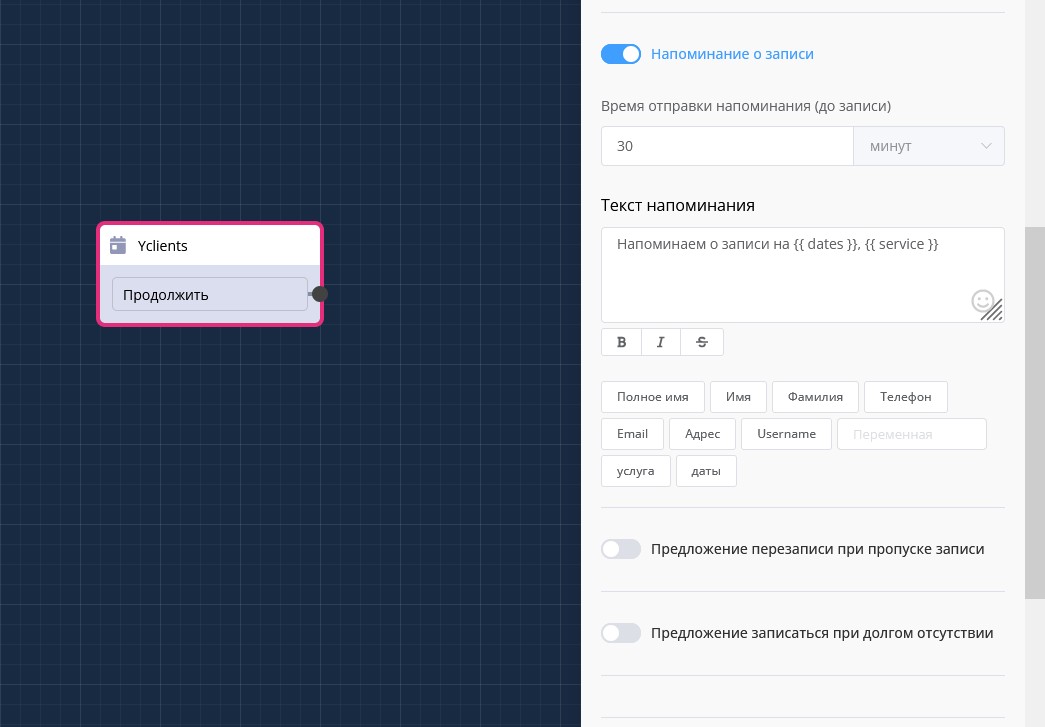Insert the "услуга" variable
The height and width of the screenshot is (727, 1045).
pos(635,471)
